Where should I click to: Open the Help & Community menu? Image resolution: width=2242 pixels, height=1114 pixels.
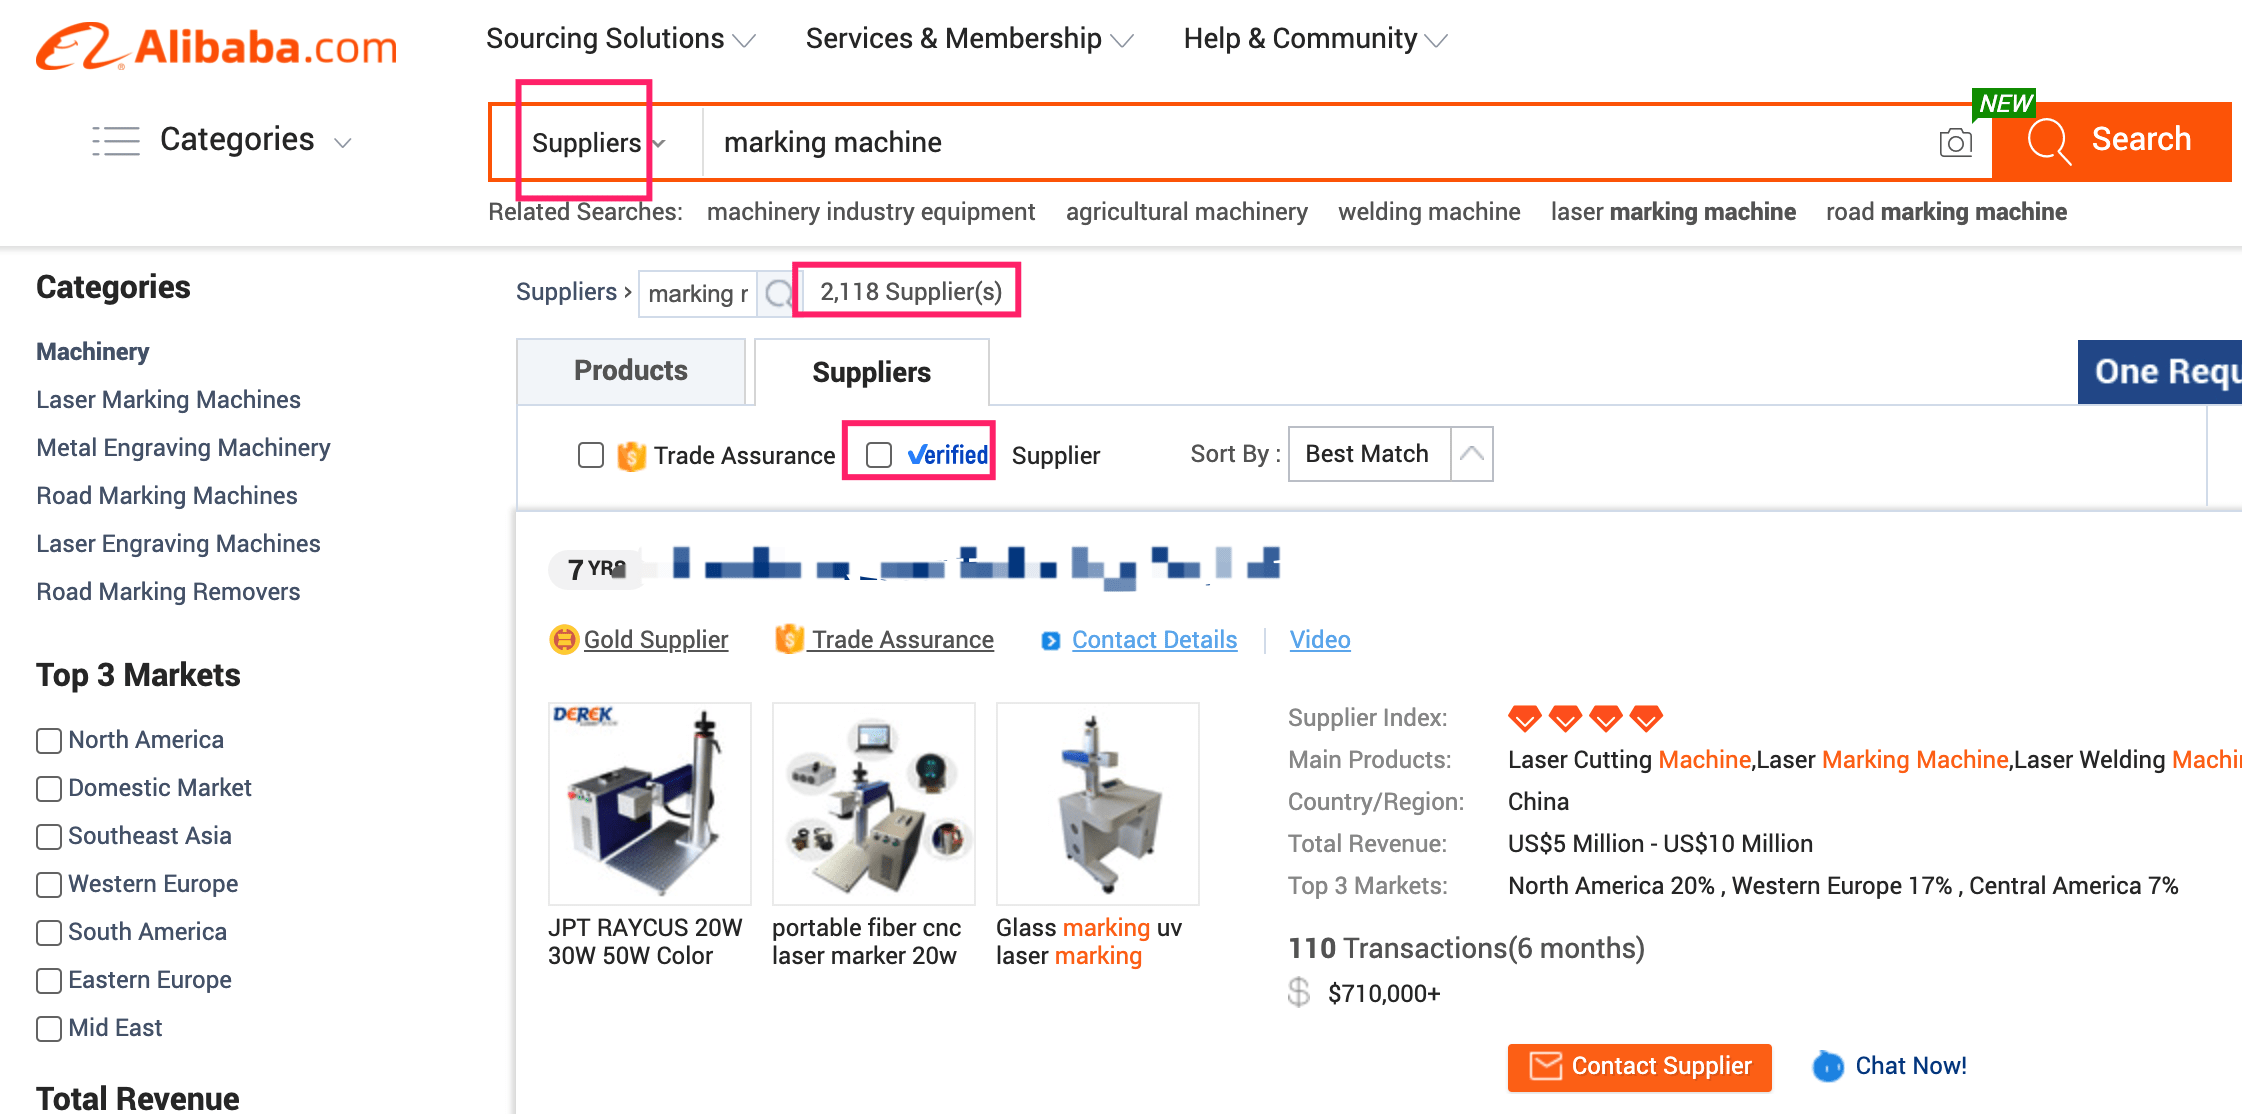click(x=1314, y=39)
